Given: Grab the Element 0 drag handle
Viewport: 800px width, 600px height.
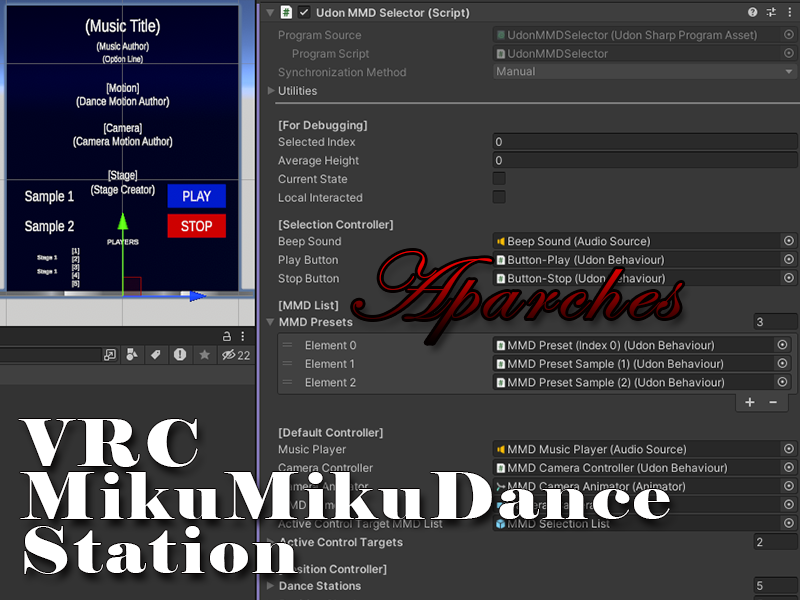Looking at the screenshot, I should (287, 345).
